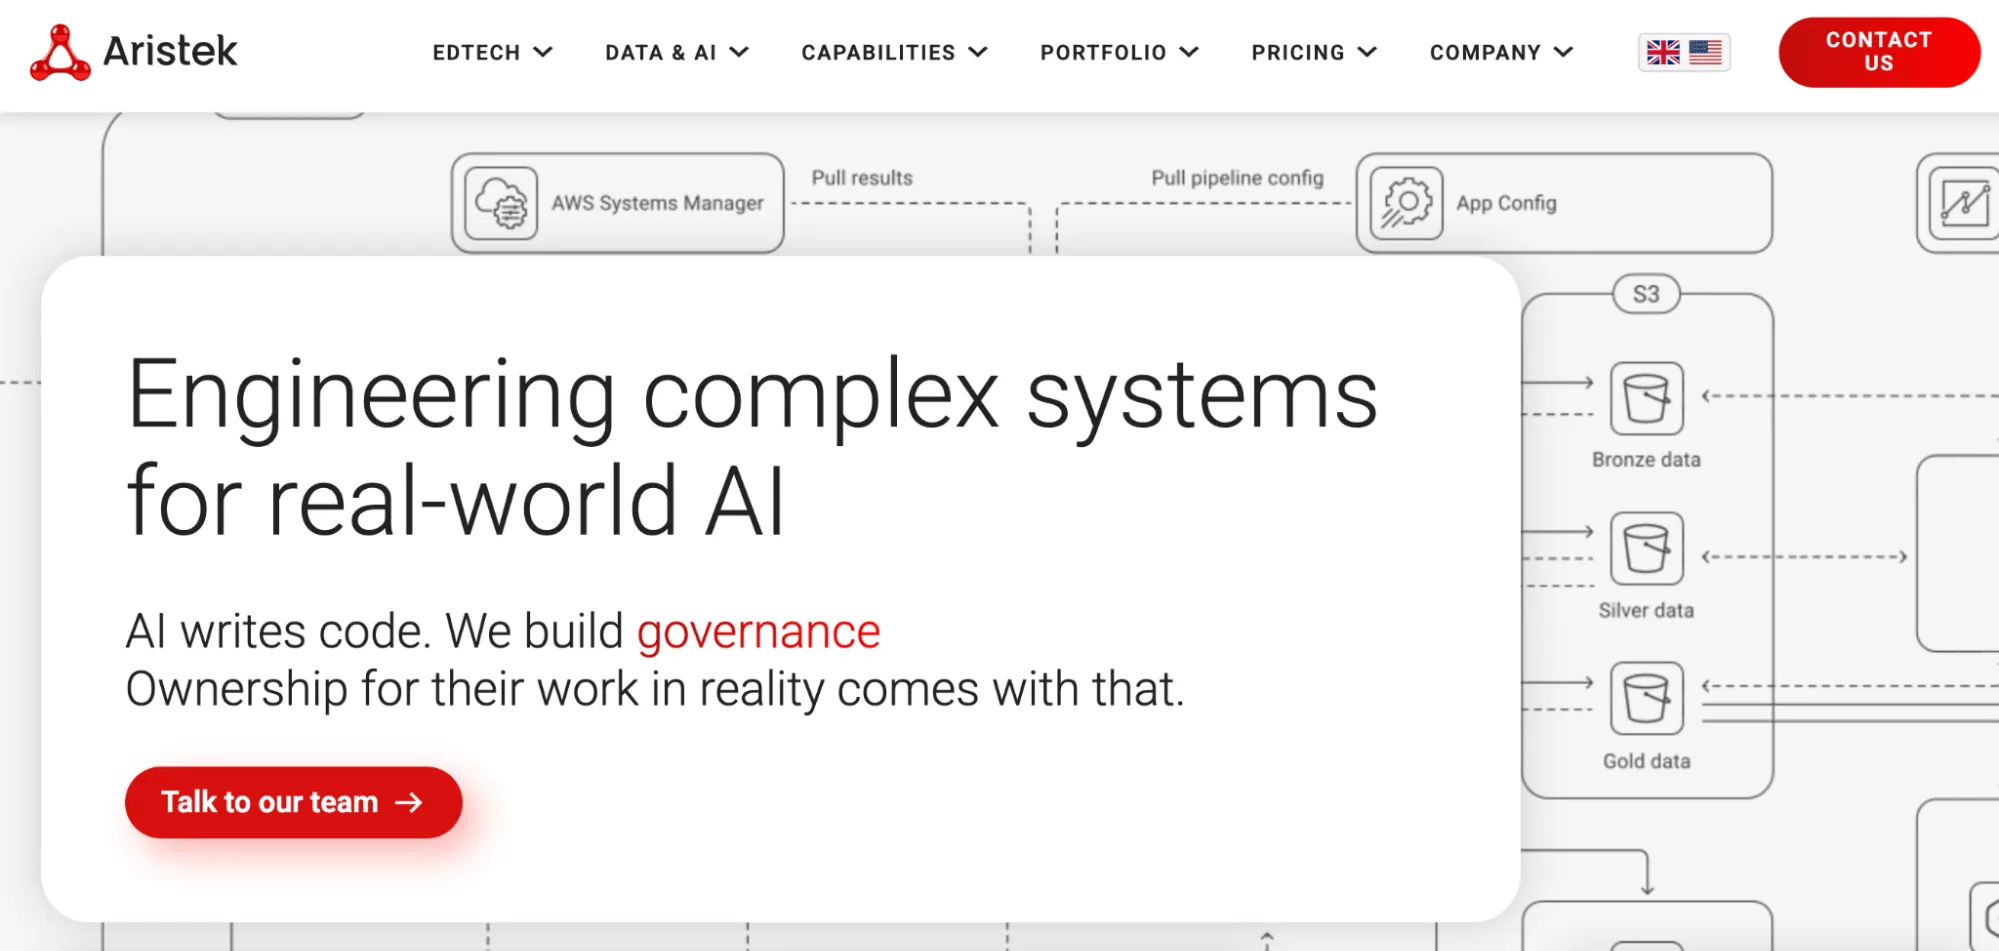Expand the DATA & AI chevron

tap(739, 52)
